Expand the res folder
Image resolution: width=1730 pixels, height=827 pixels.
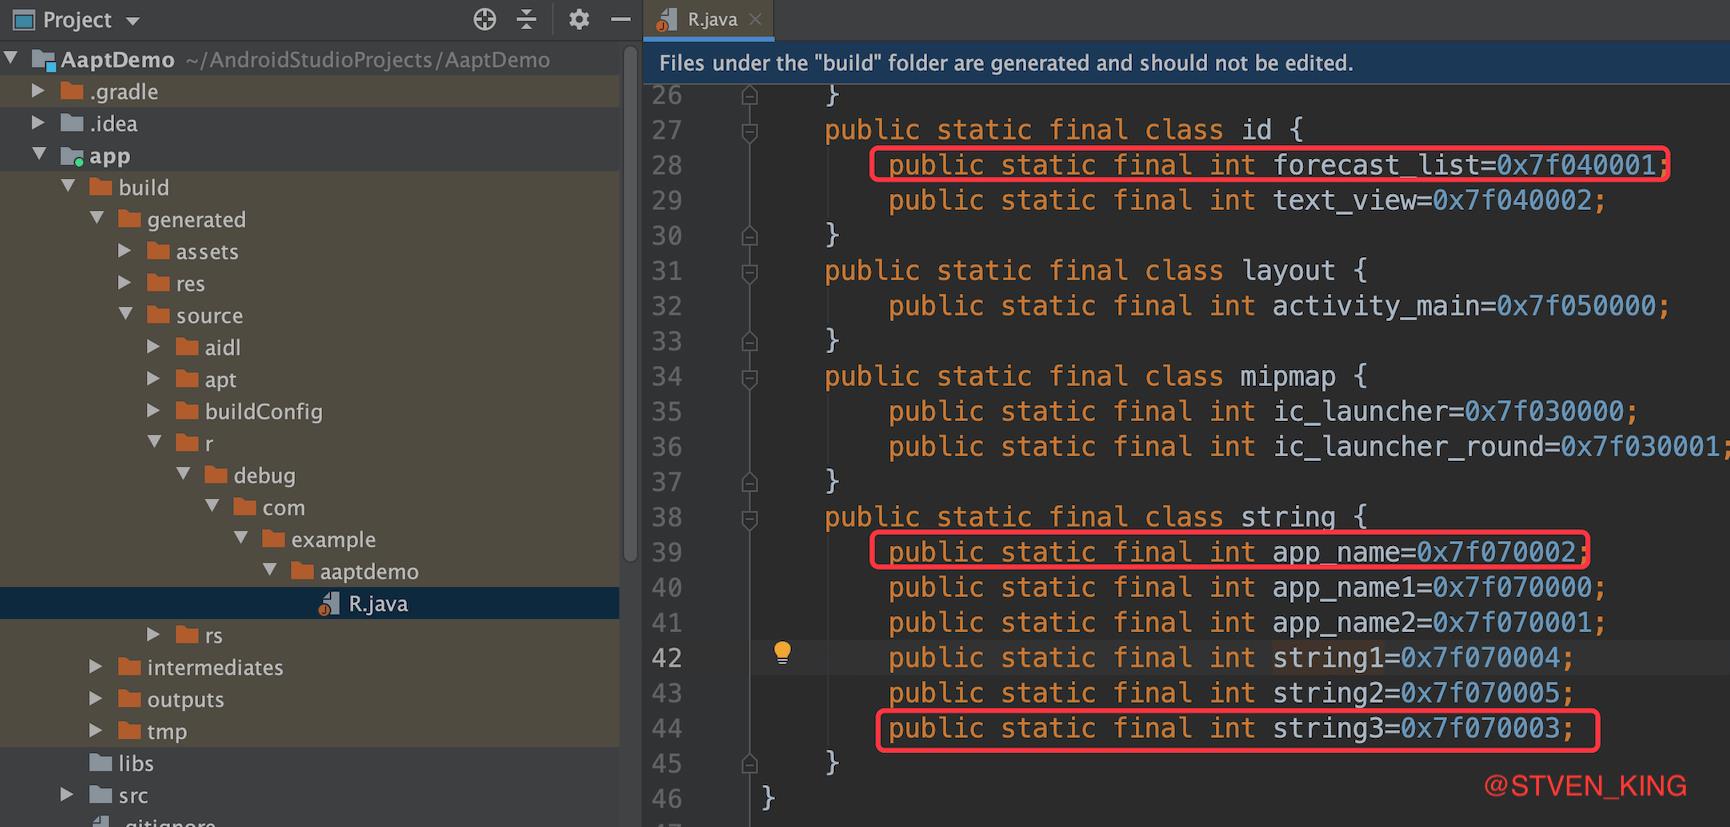click(x=125, y=283)
